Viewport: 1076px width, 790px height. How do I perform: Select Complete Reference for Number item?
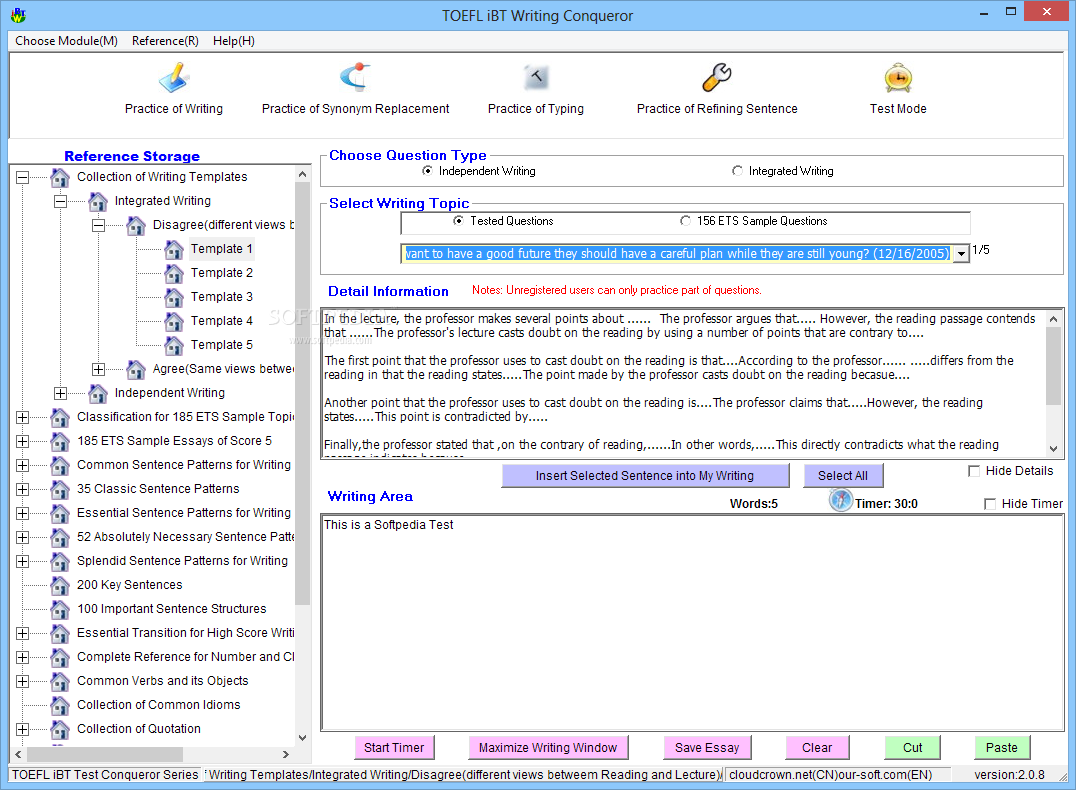tap(185, 658)
